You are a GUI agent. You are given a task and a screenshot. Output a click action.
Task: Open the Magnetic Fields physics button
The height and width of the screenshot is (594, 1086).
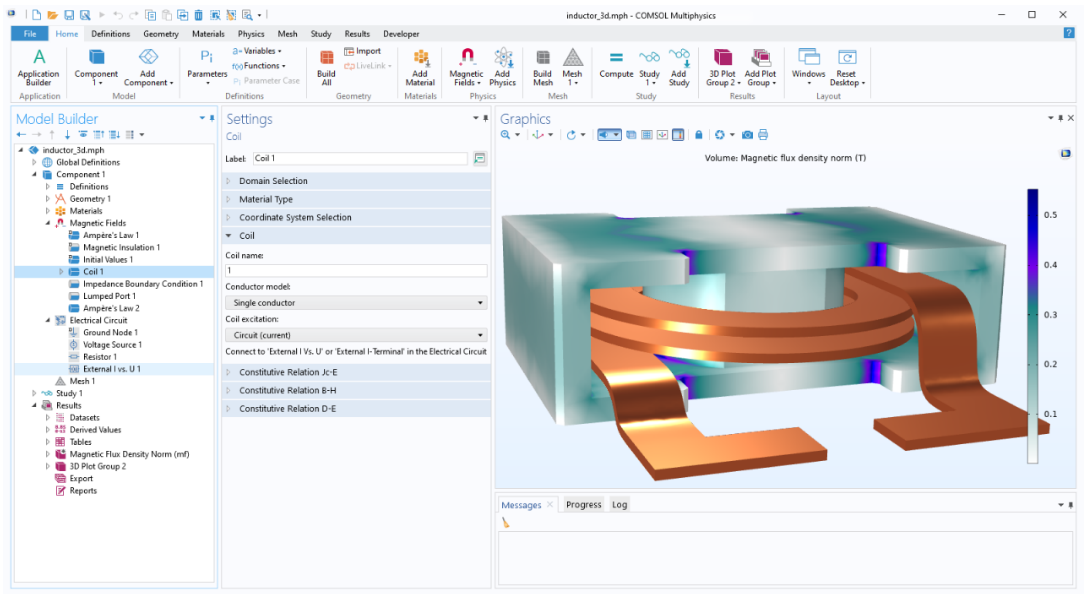pos(466,68)
